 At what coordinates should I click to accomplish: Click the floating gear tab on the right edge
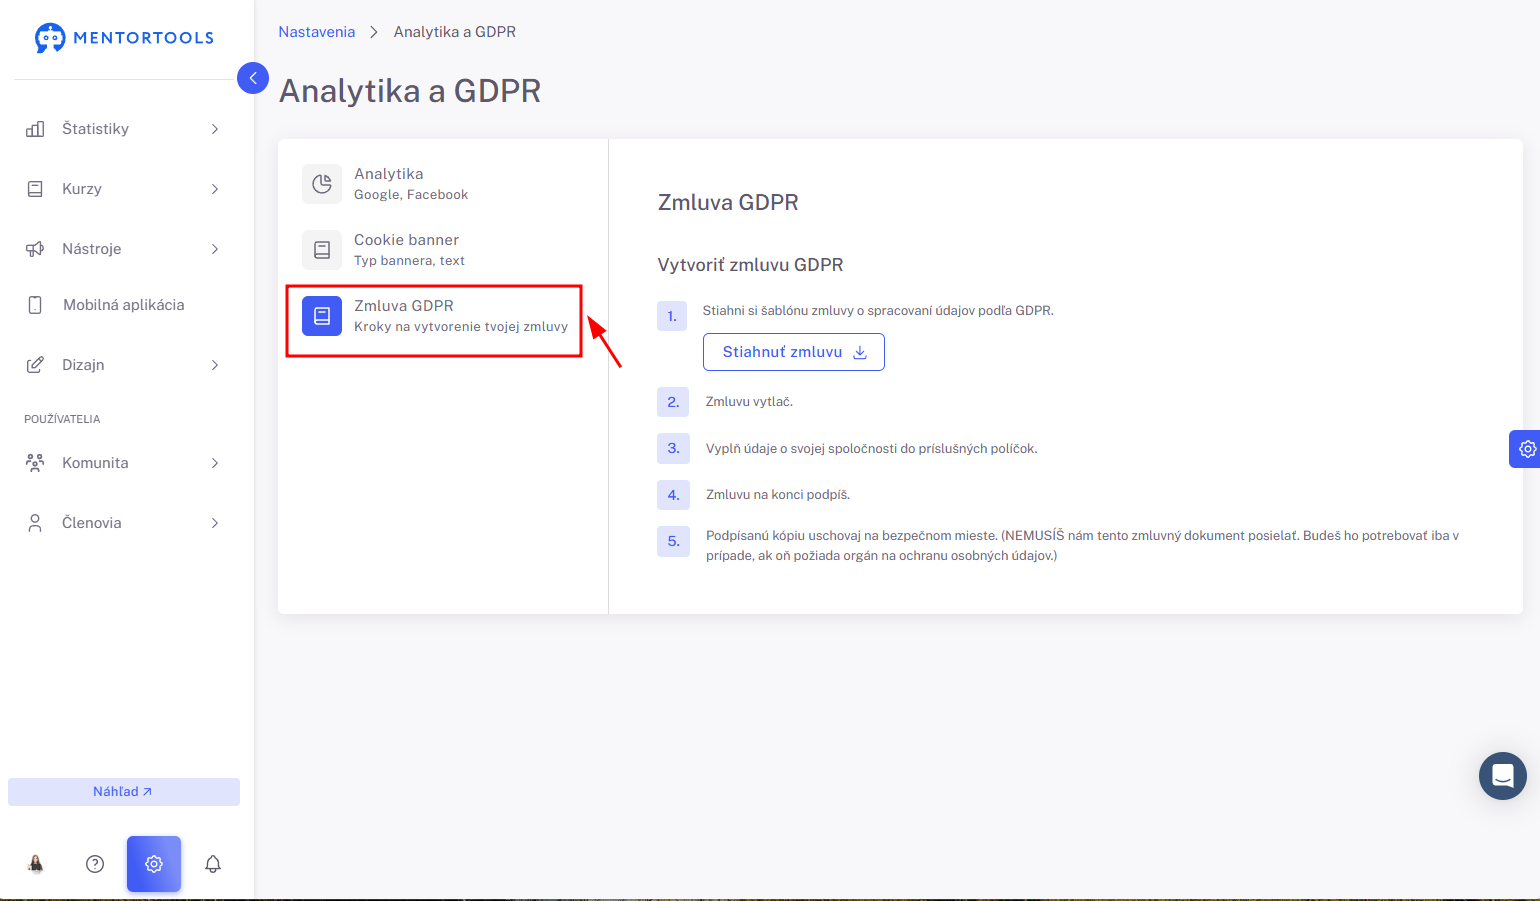click(1525, 449)
